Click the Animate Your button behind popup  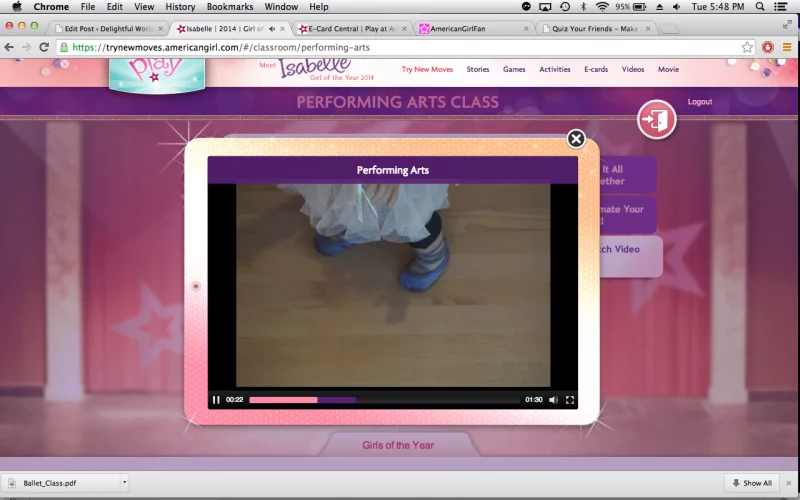click(628, 215)
